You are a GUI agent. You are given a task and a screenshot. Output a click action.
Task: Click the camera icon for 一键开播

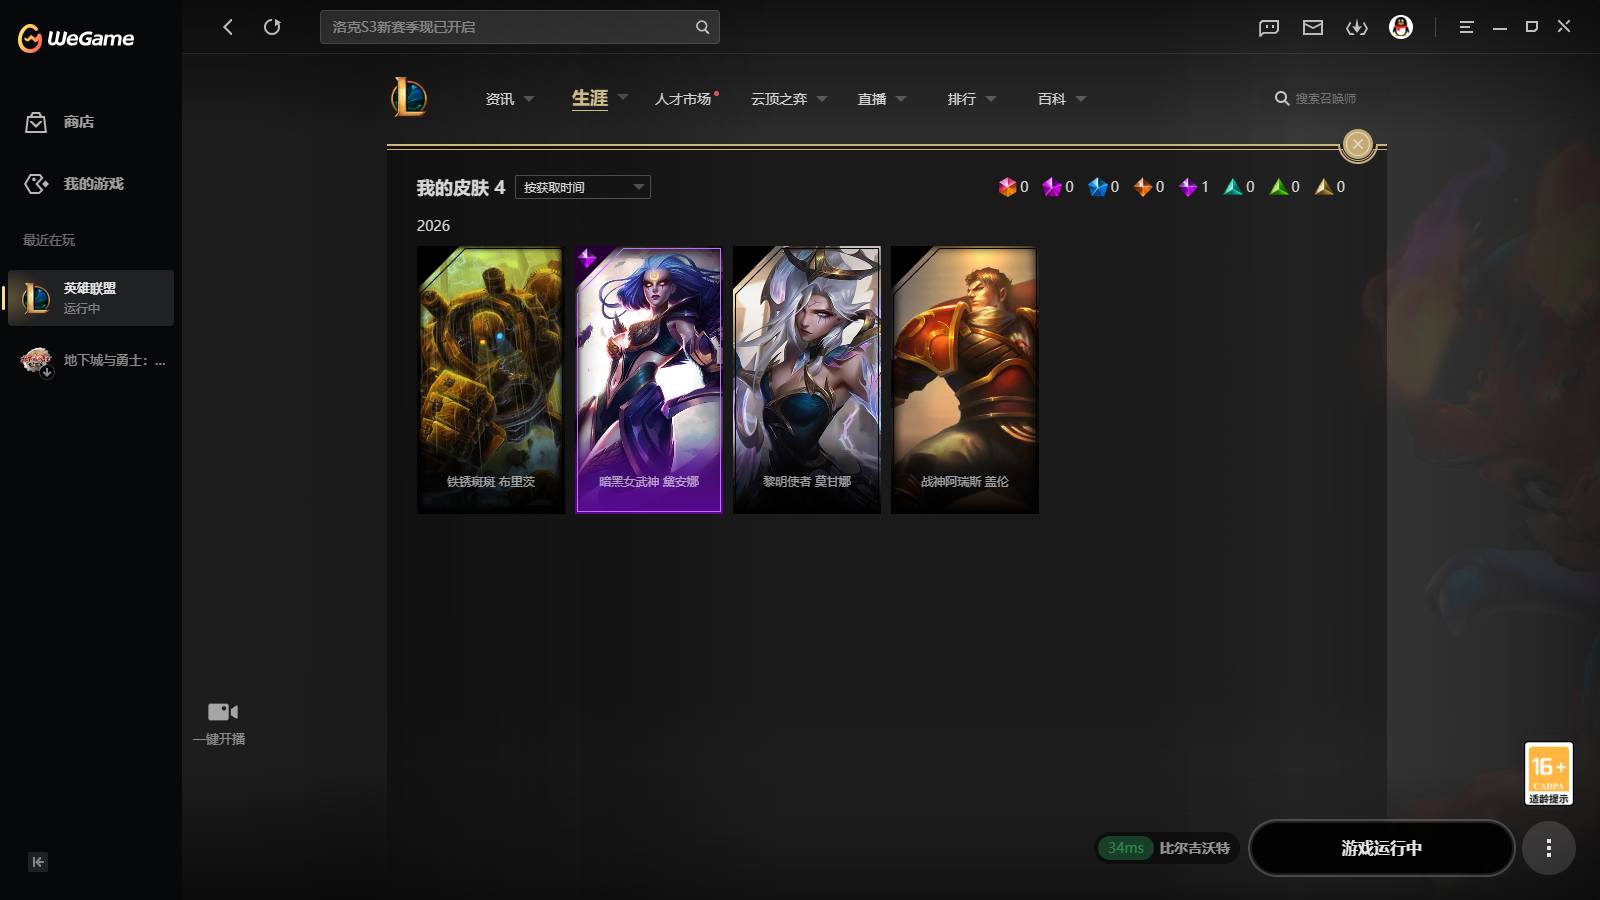click(222, 712)
